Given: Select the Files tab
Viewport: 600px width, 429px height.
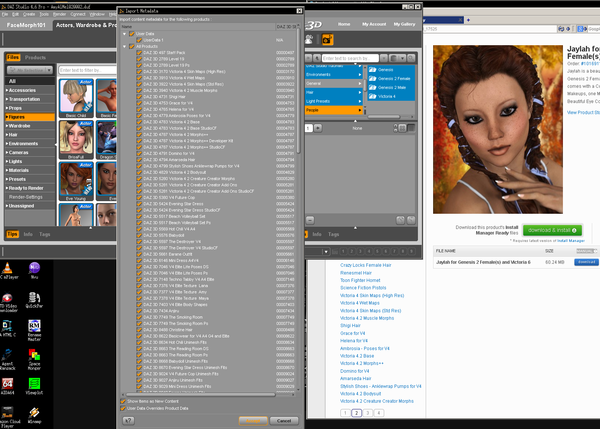Looking at the screenshot, I should pyautogui.click(x=13, y=57).
